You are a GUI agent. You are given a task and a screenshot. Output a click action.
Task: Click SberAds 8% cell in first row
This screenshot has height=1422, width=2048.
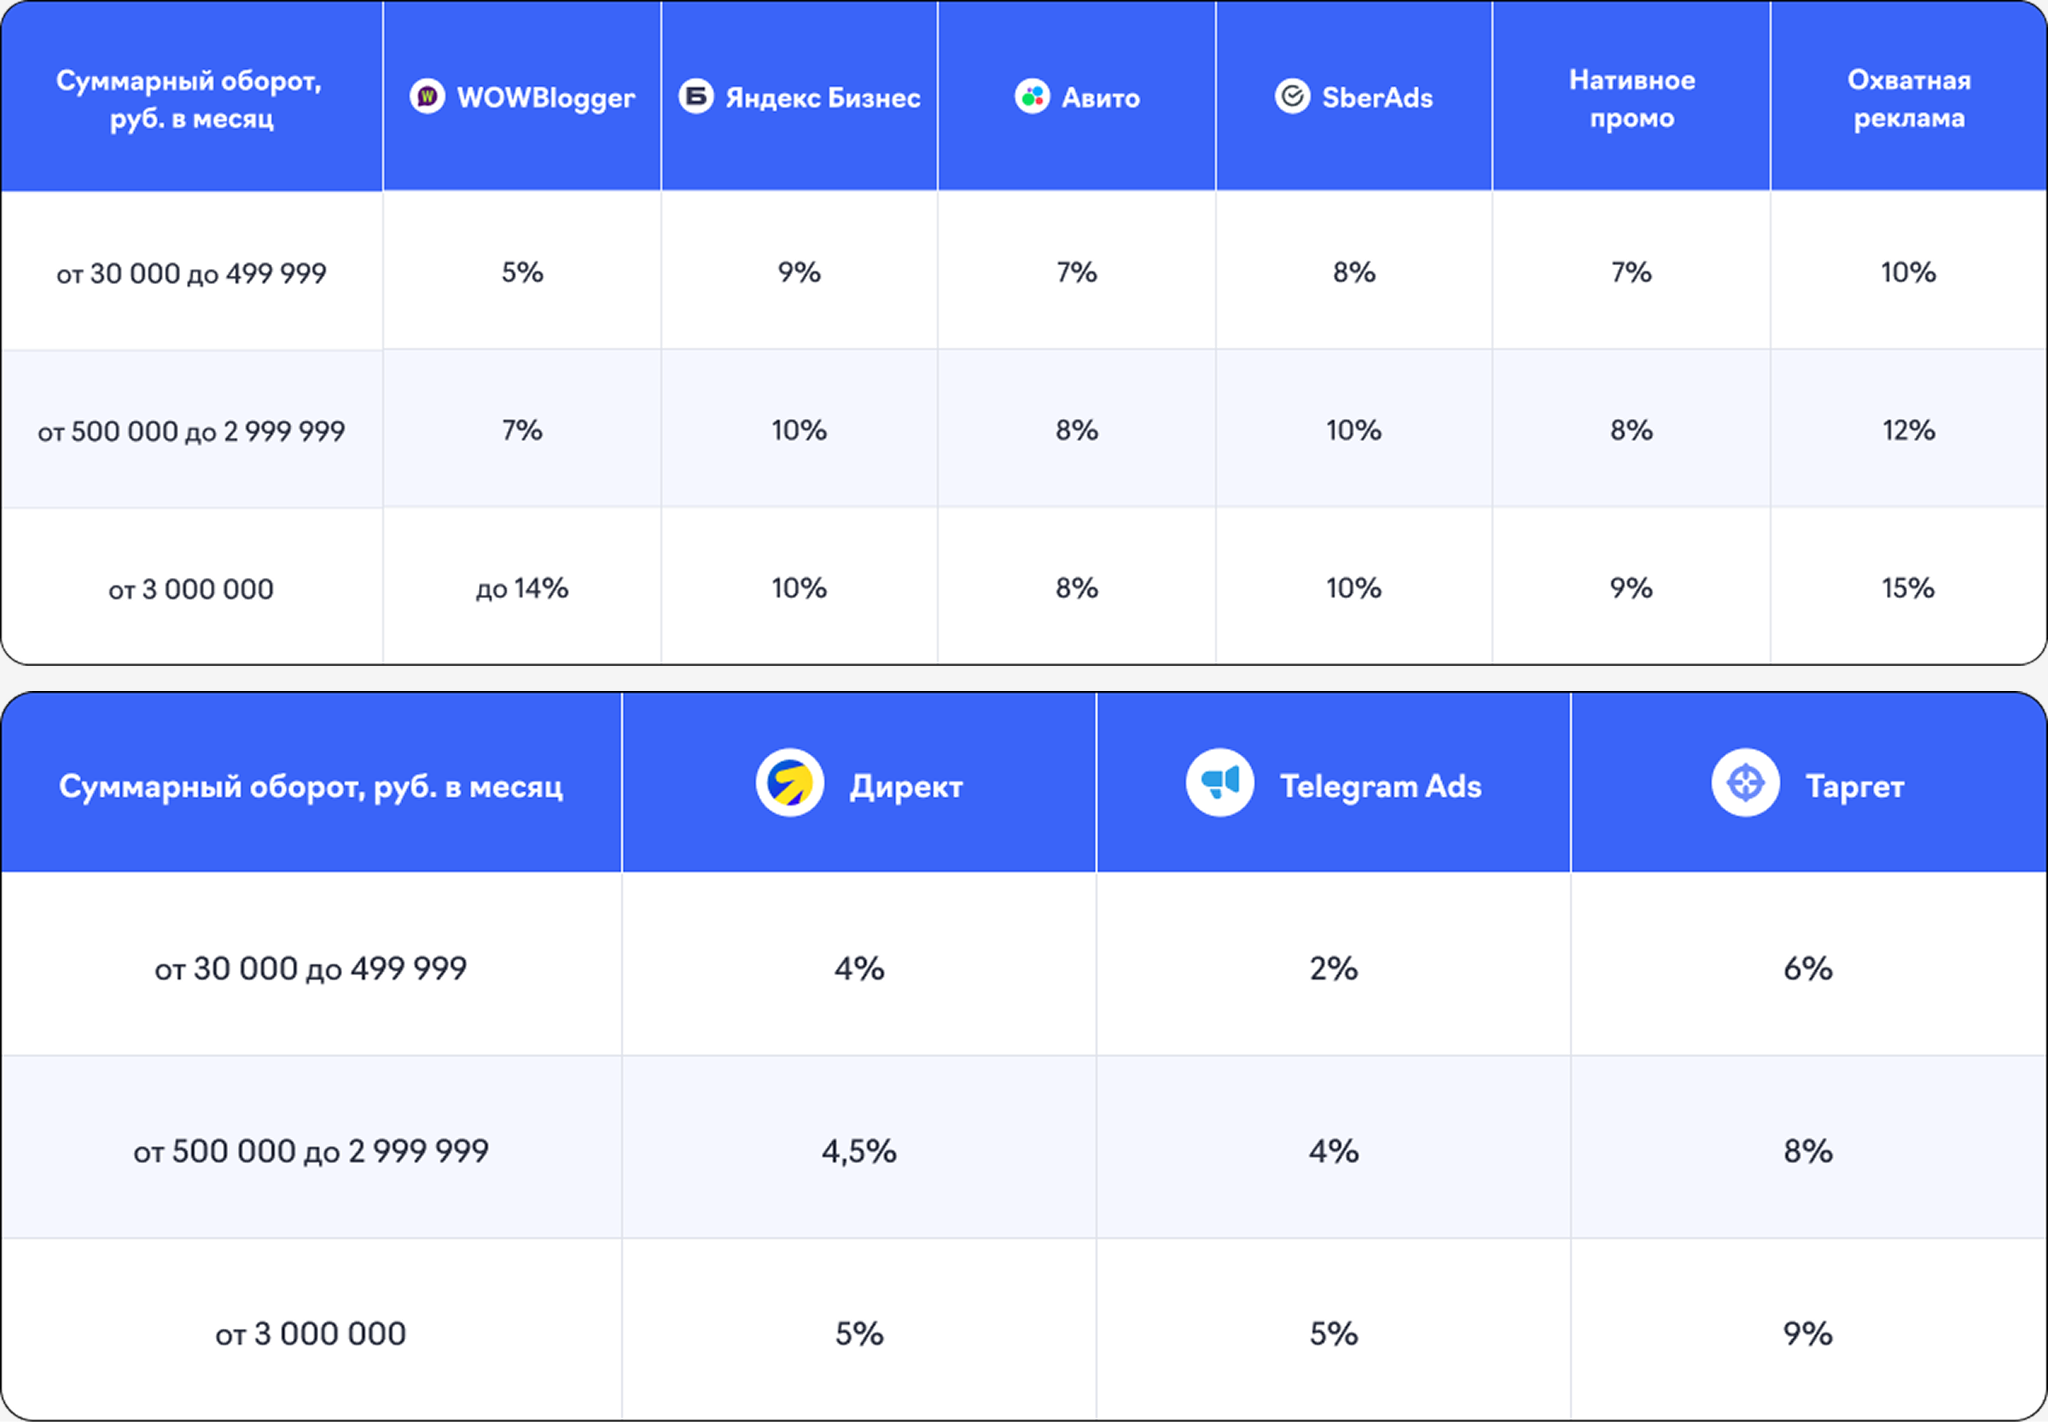coord(1354,272)
